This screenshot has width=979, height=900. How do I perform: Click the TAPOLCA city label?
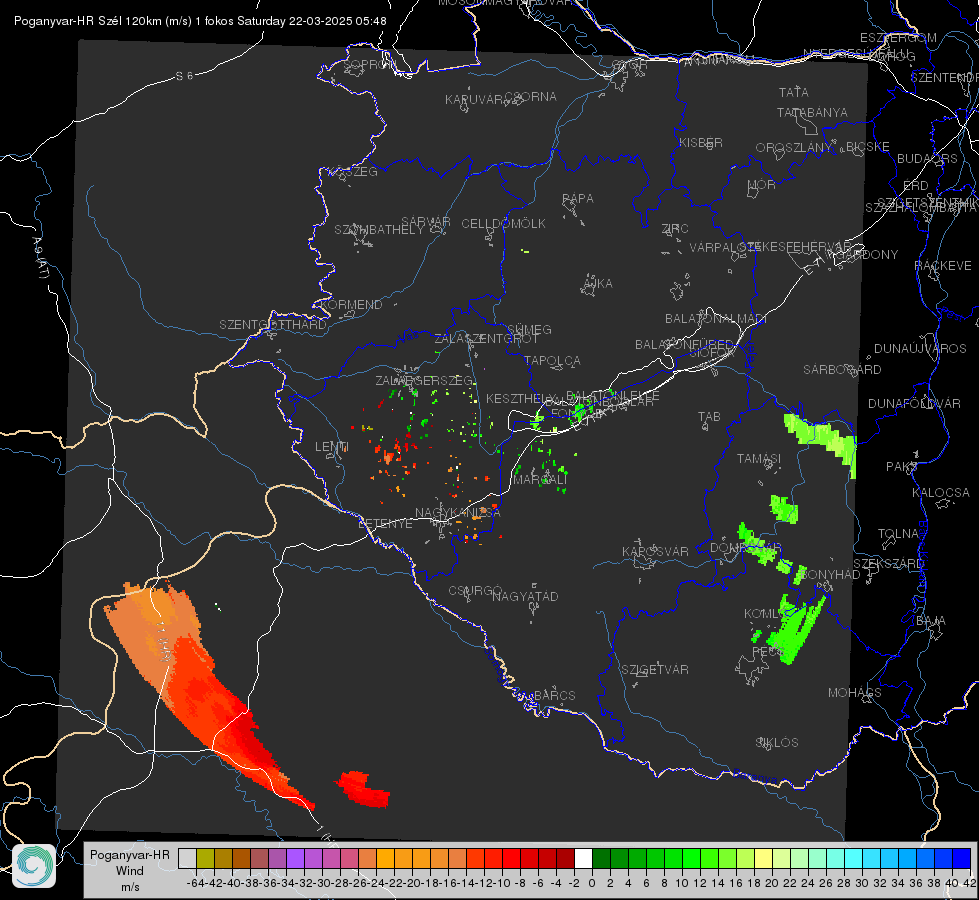(553, 361)
